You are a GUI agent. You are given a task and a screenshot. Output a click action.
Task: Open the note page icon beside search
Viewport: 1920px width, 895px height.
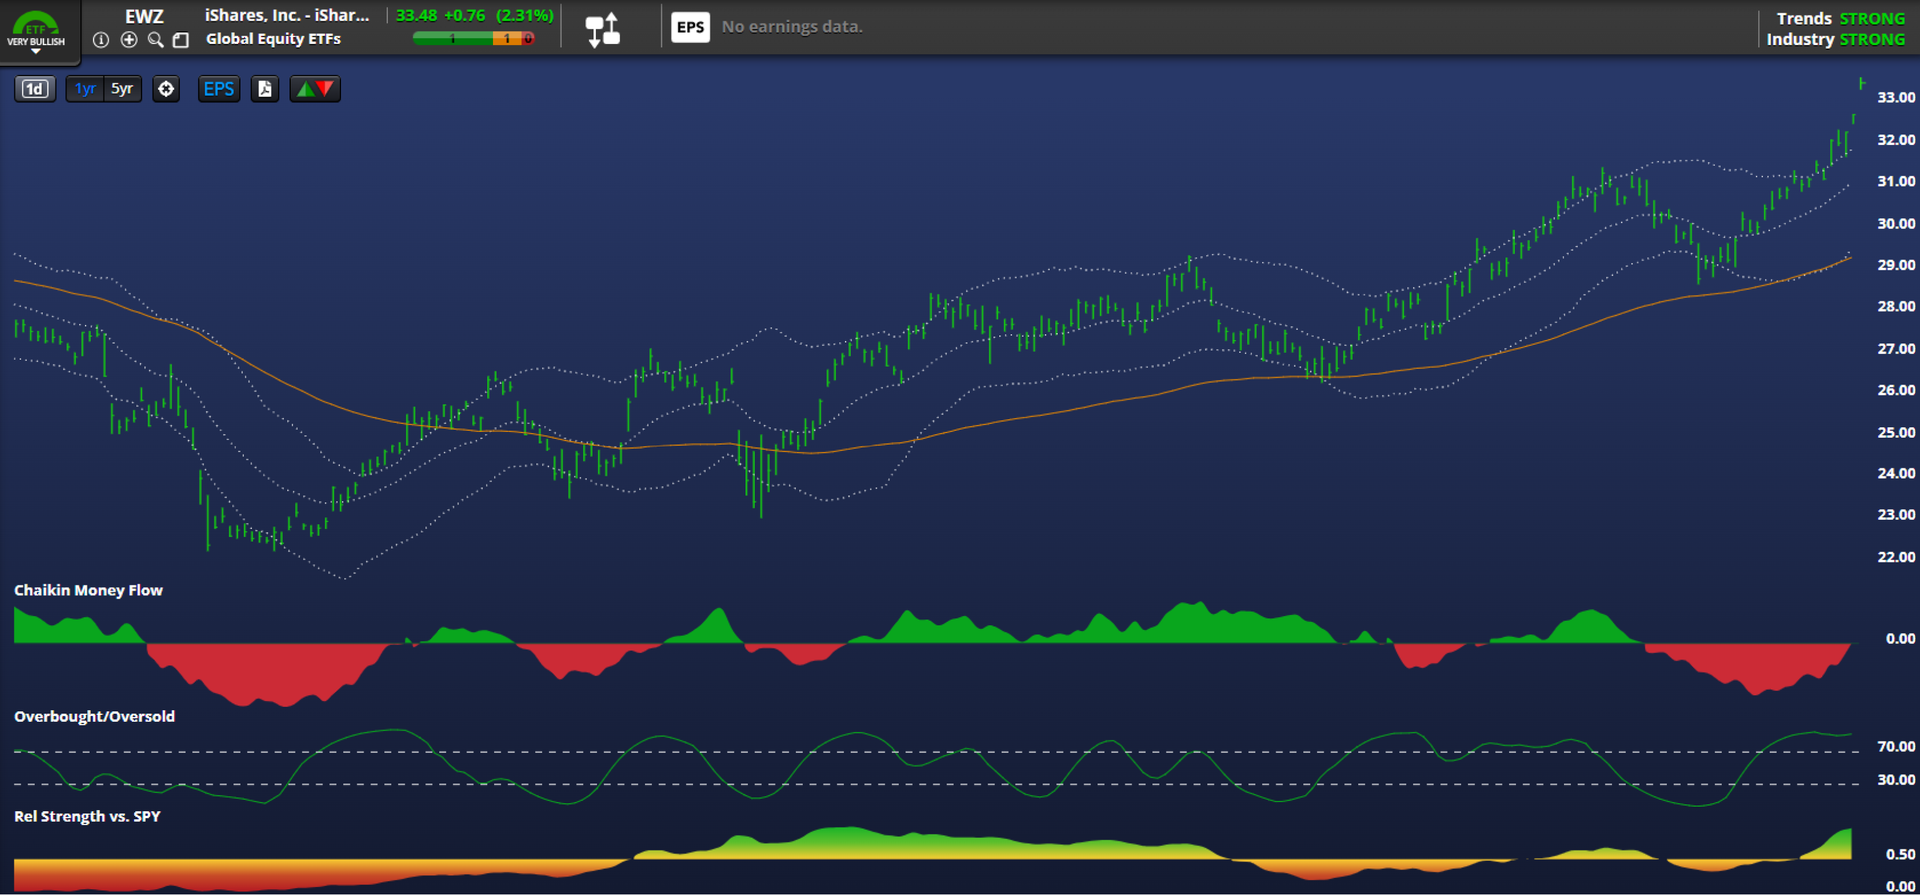tap(181, 40)
